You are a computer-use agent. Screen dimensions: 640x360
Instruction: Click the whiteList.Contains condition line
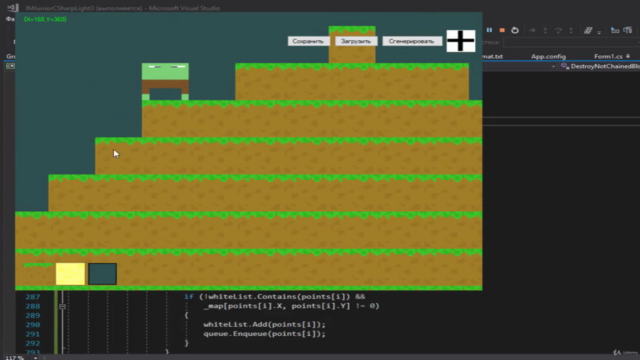click(274, 297)
